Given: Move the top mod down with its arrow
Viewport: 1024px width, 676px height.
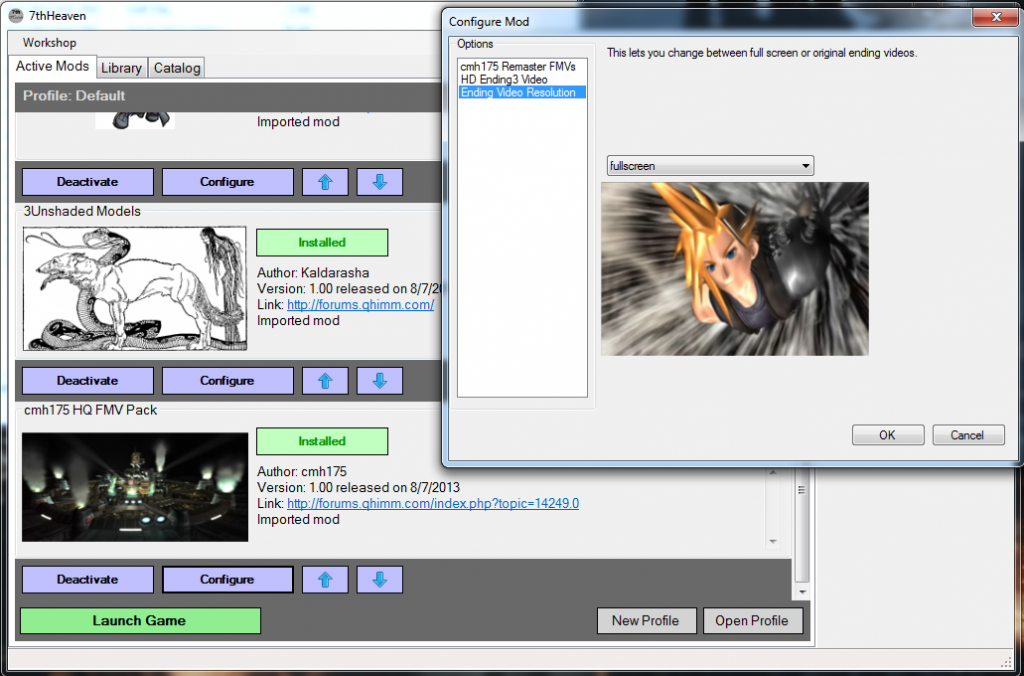Looking at the screenshot, I should click(379, 182).
